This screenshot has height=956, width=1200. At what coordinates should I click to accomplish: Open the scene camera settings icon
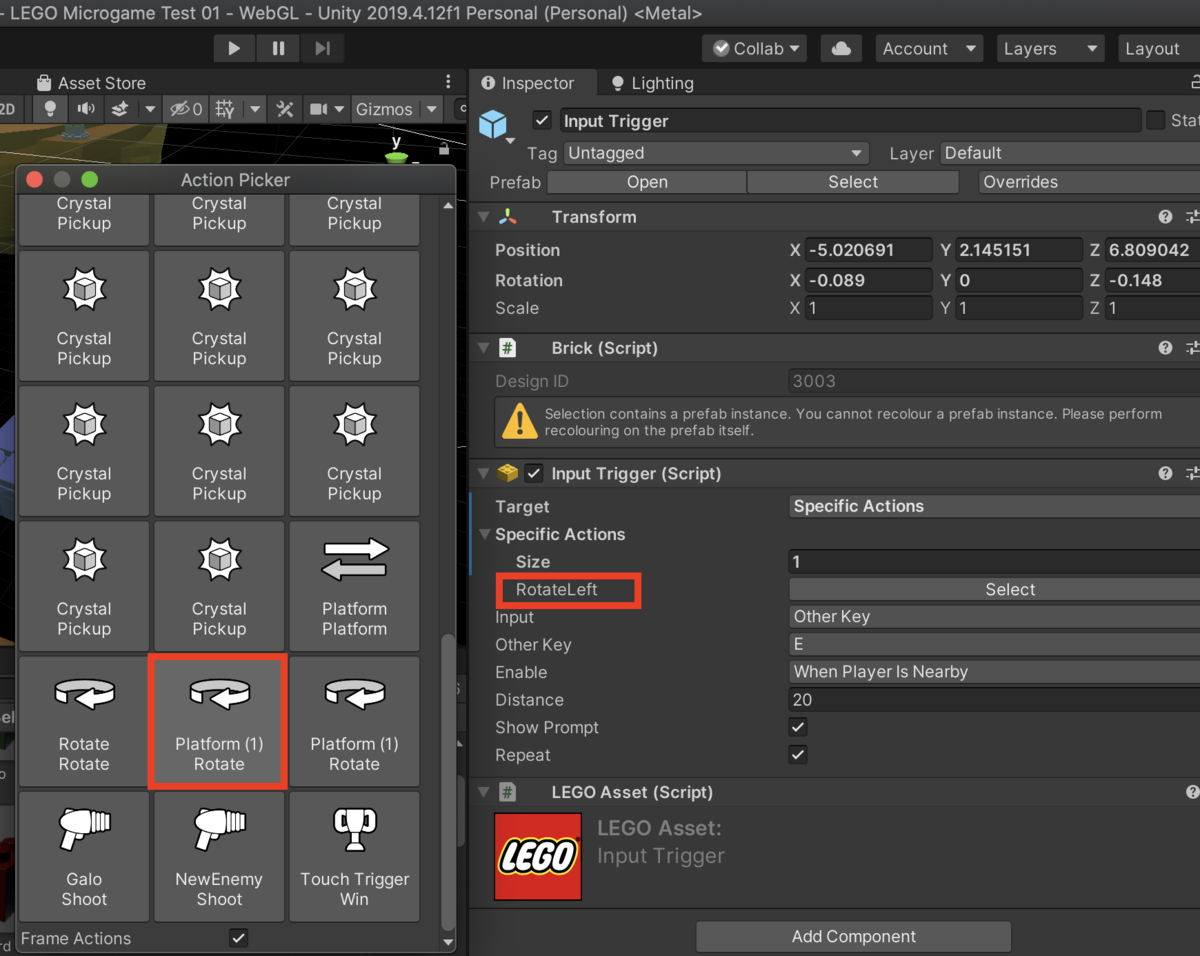click(318, 109)
